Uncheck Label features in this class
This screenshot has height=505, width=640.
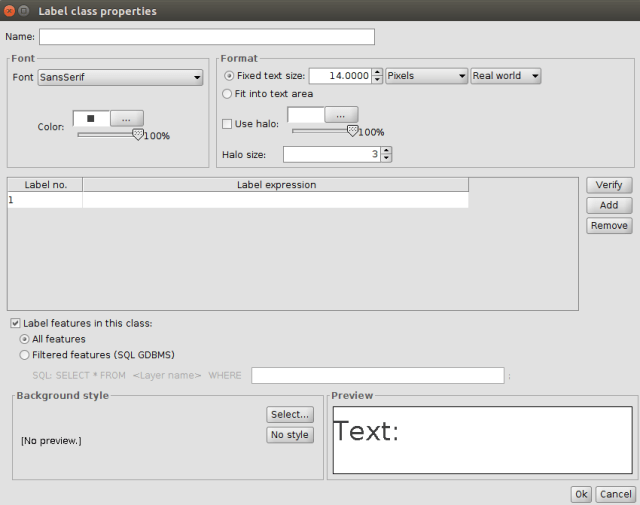click(x=15, y=323)
